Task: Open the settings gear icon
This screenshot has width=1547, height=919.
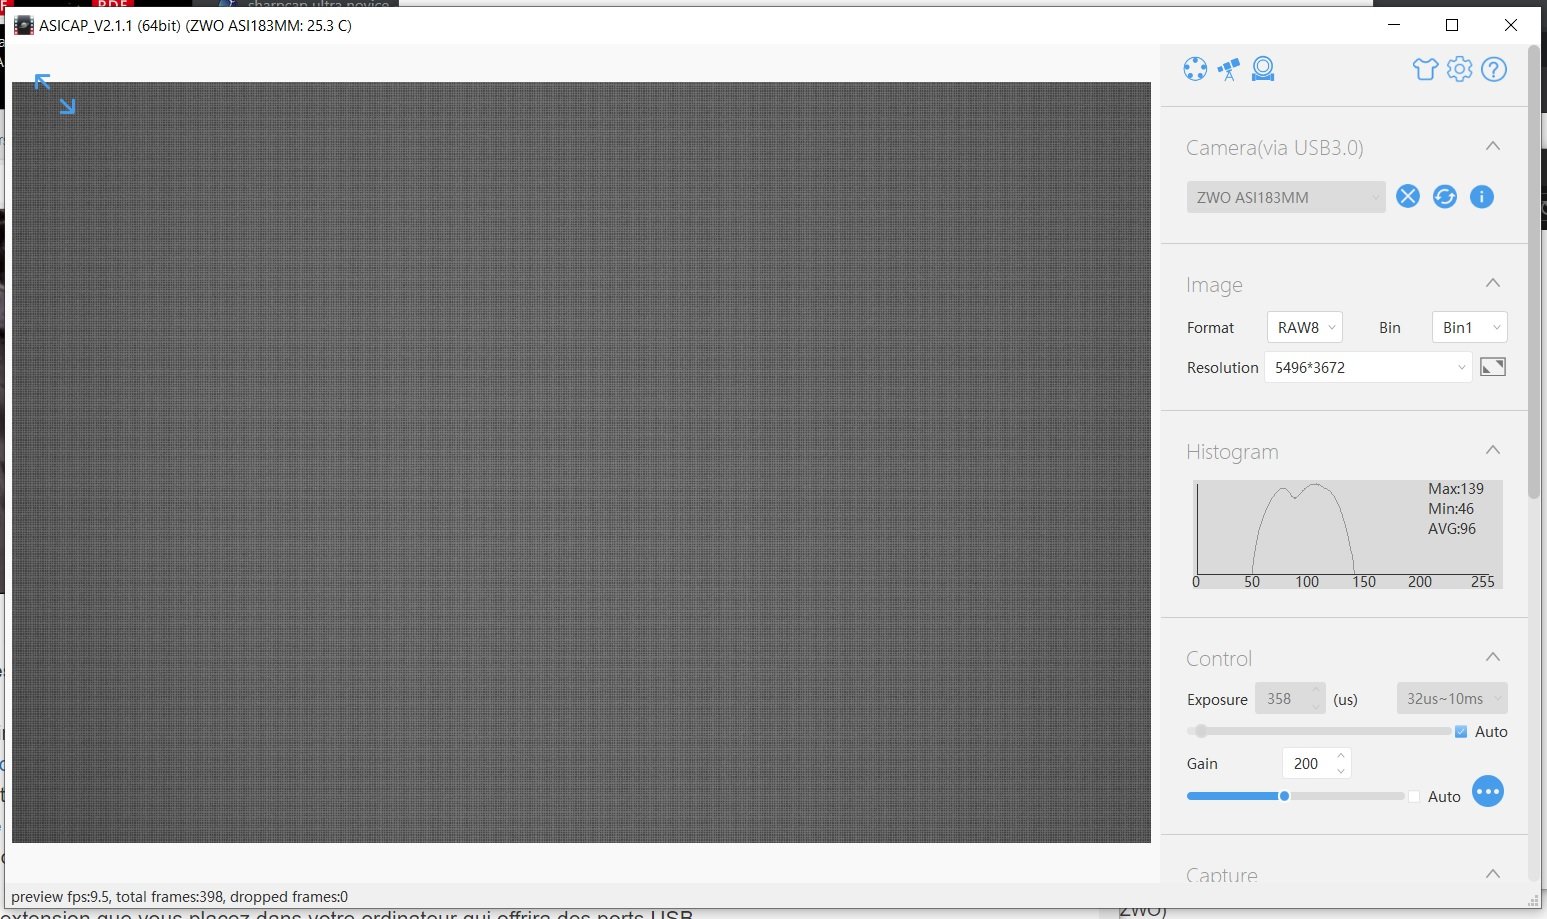Action: [x=1460, y=69]
